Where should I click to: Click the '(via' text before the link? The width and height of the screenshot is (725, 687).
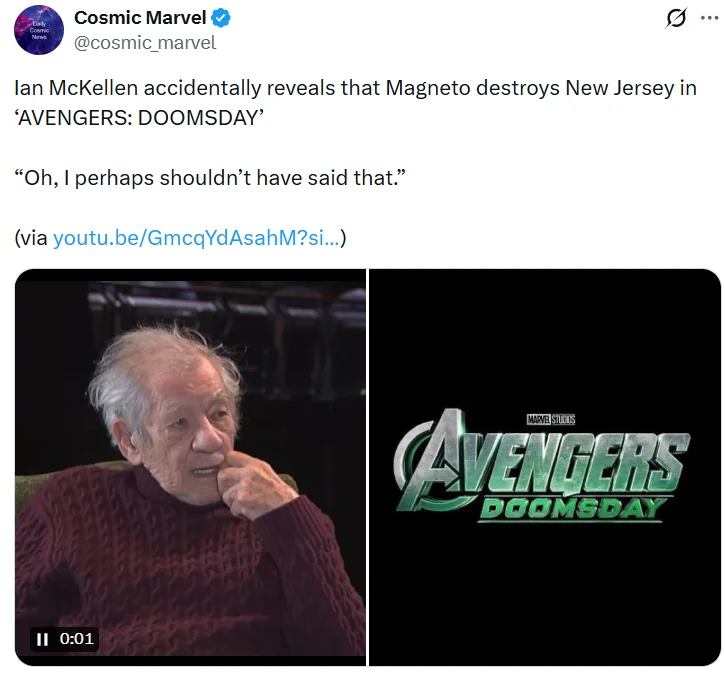pos(31,238)
